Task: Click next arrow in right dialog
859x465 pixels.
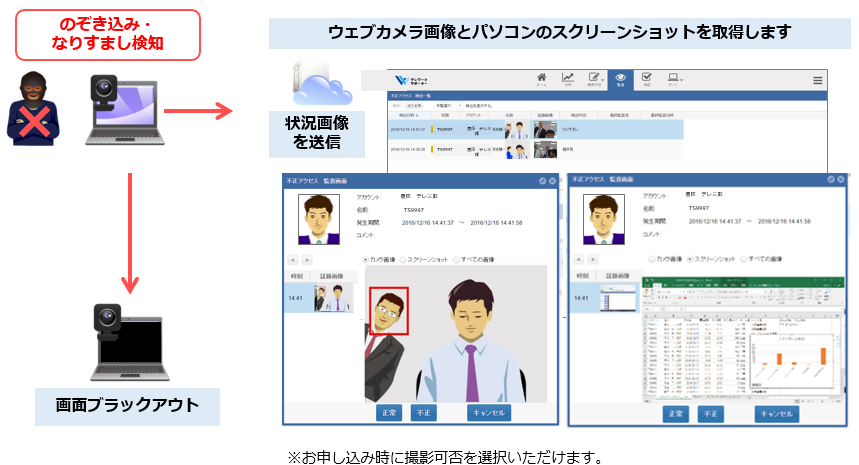Action: pos(593,258)
